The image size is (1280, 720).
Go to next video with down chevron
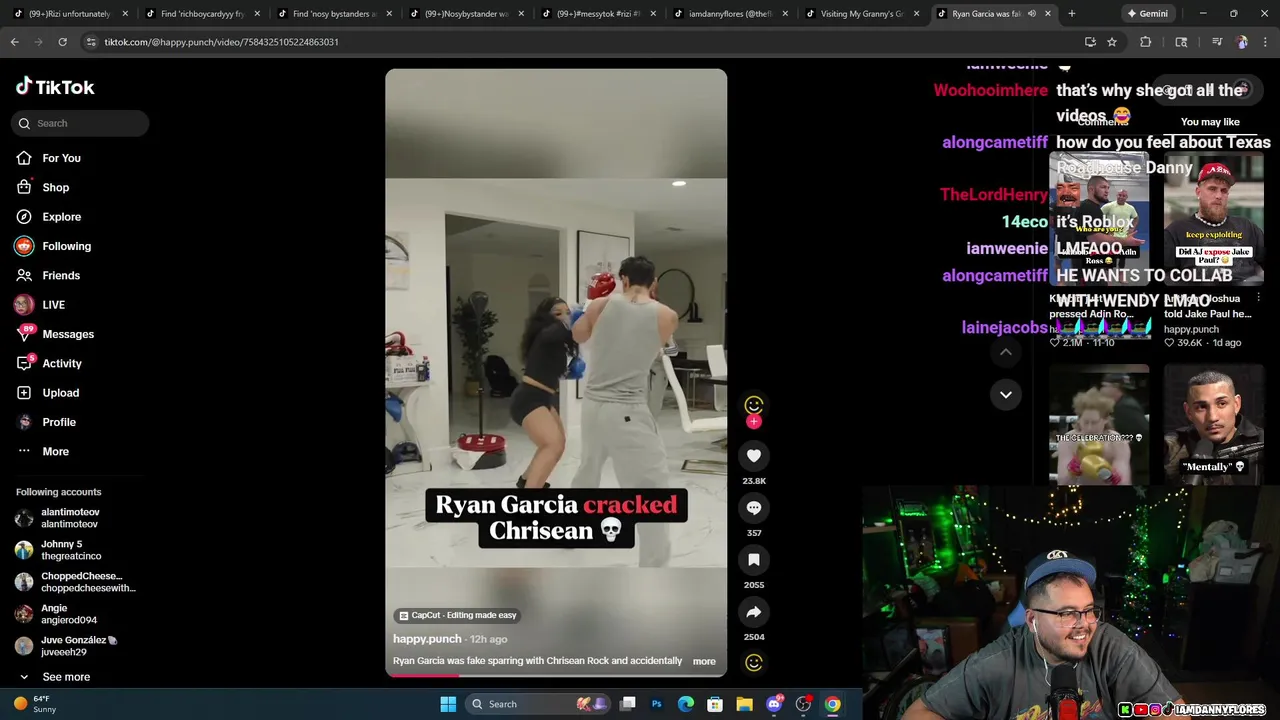click(x=1006, y=394)
